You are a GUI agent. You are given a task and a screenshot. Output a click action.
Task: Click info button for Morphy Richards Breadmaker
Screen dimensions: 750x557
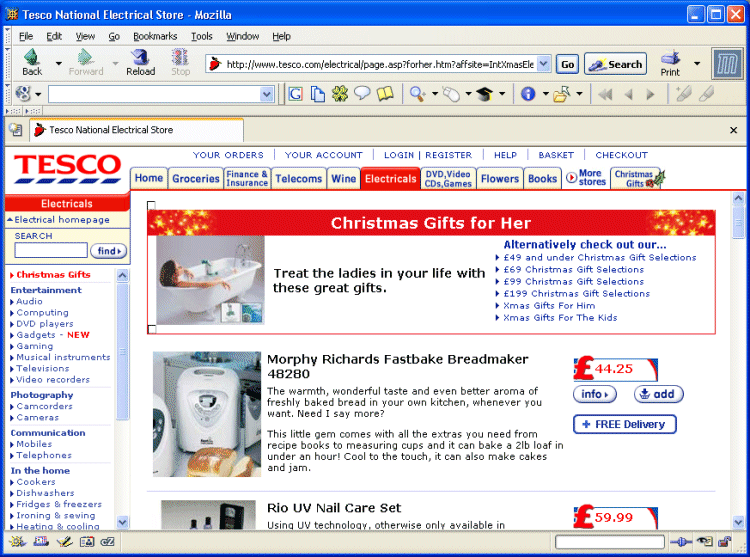(x=595, y=394)
